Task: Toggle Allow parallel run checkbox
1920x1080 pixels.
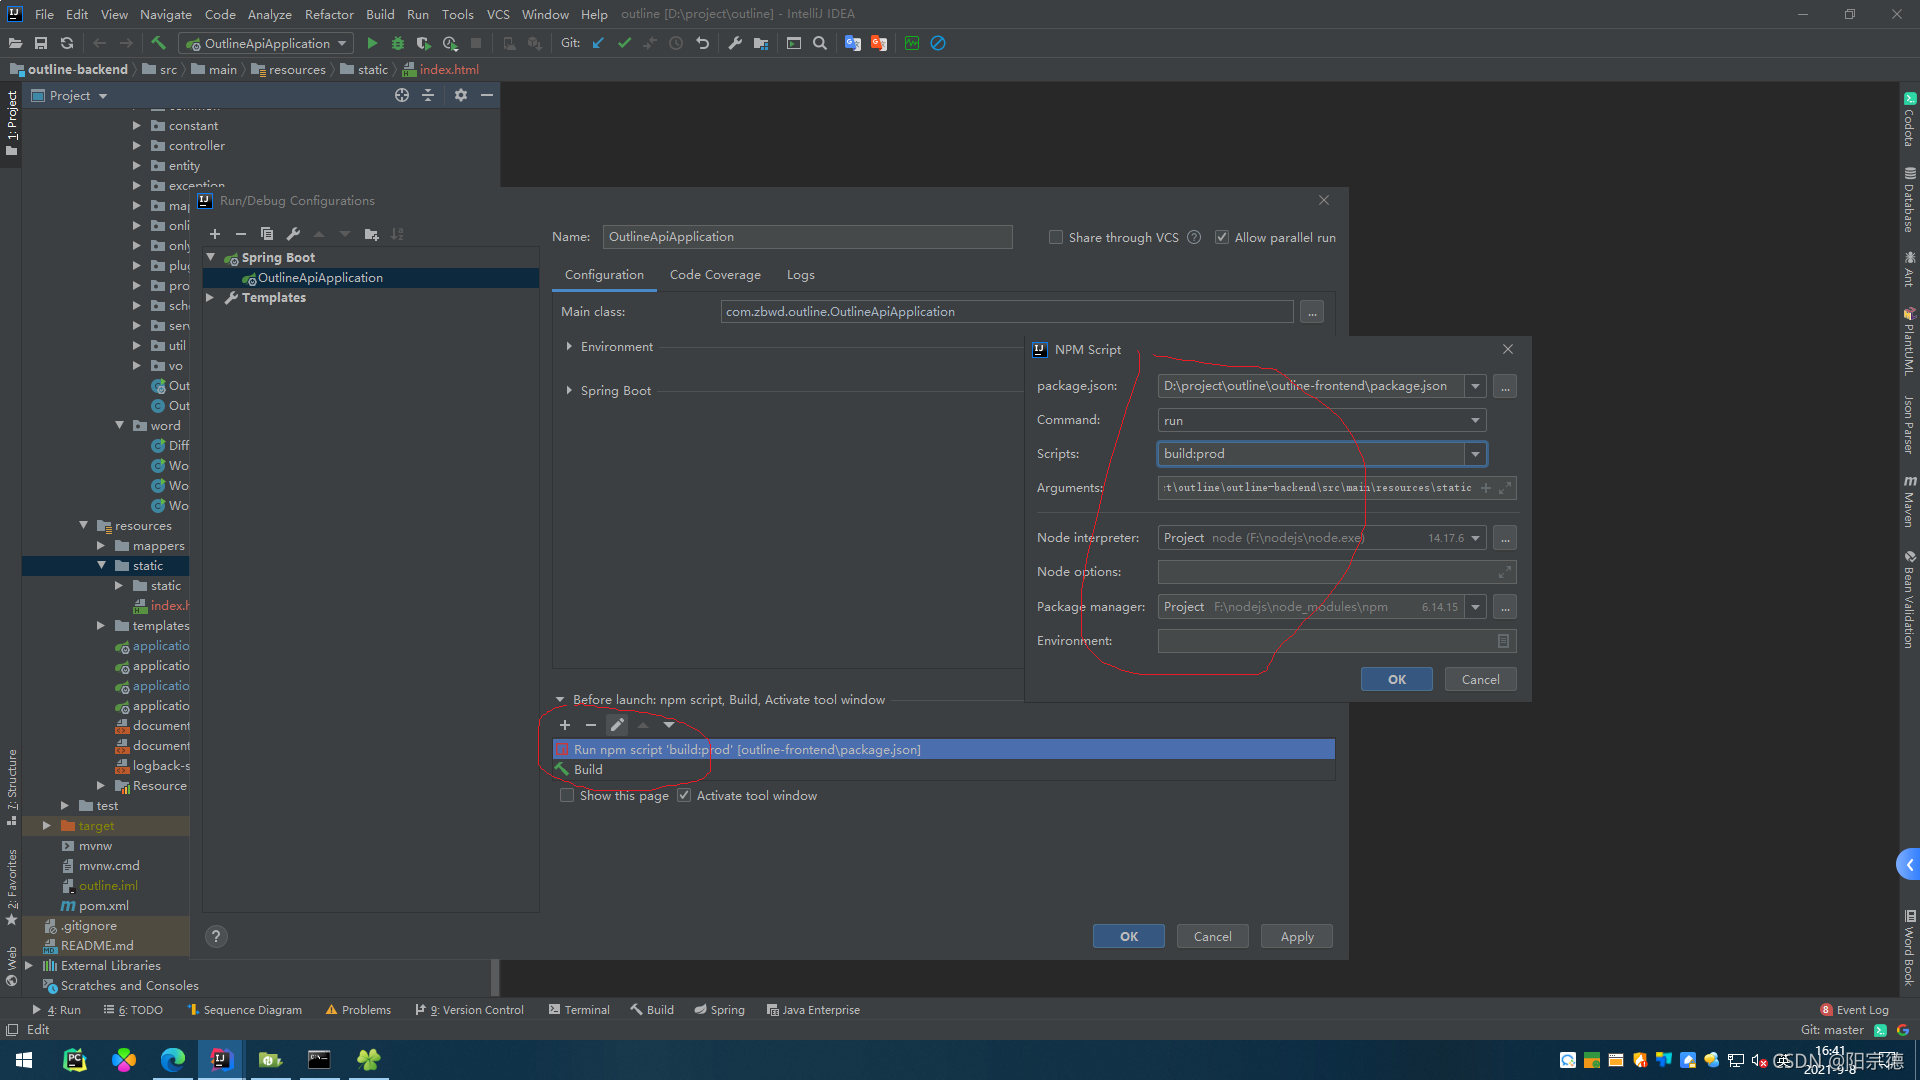Action: pos(1222,238)
